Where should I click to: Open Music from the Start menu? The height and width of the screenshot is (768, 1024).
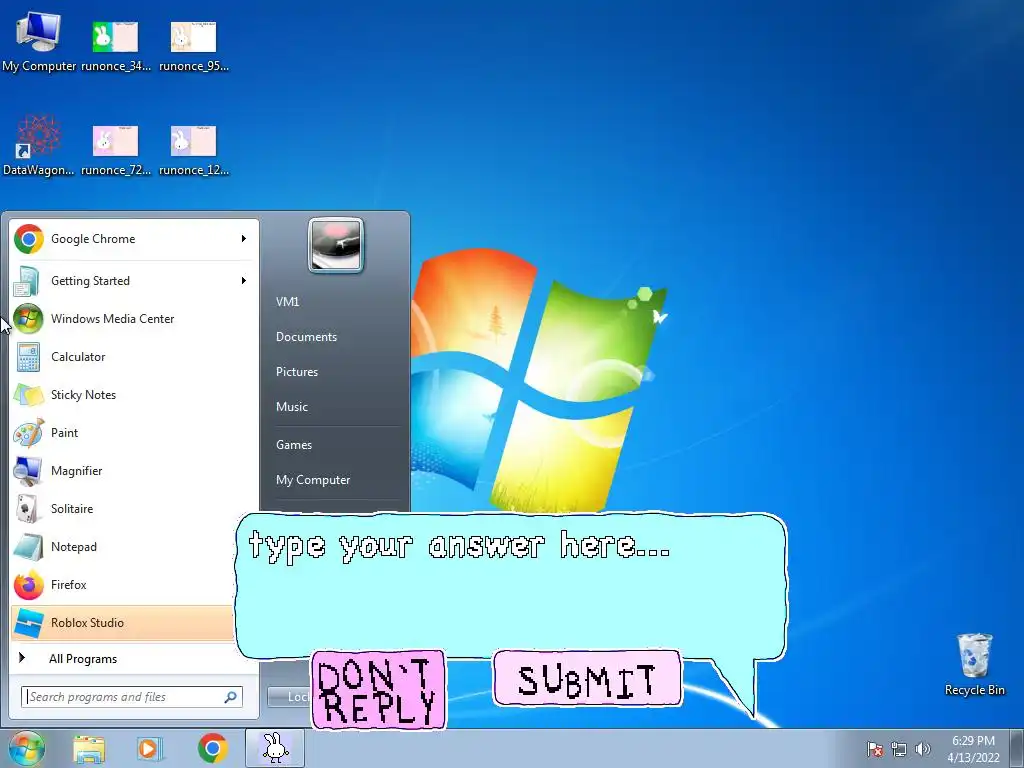(291, 407)
